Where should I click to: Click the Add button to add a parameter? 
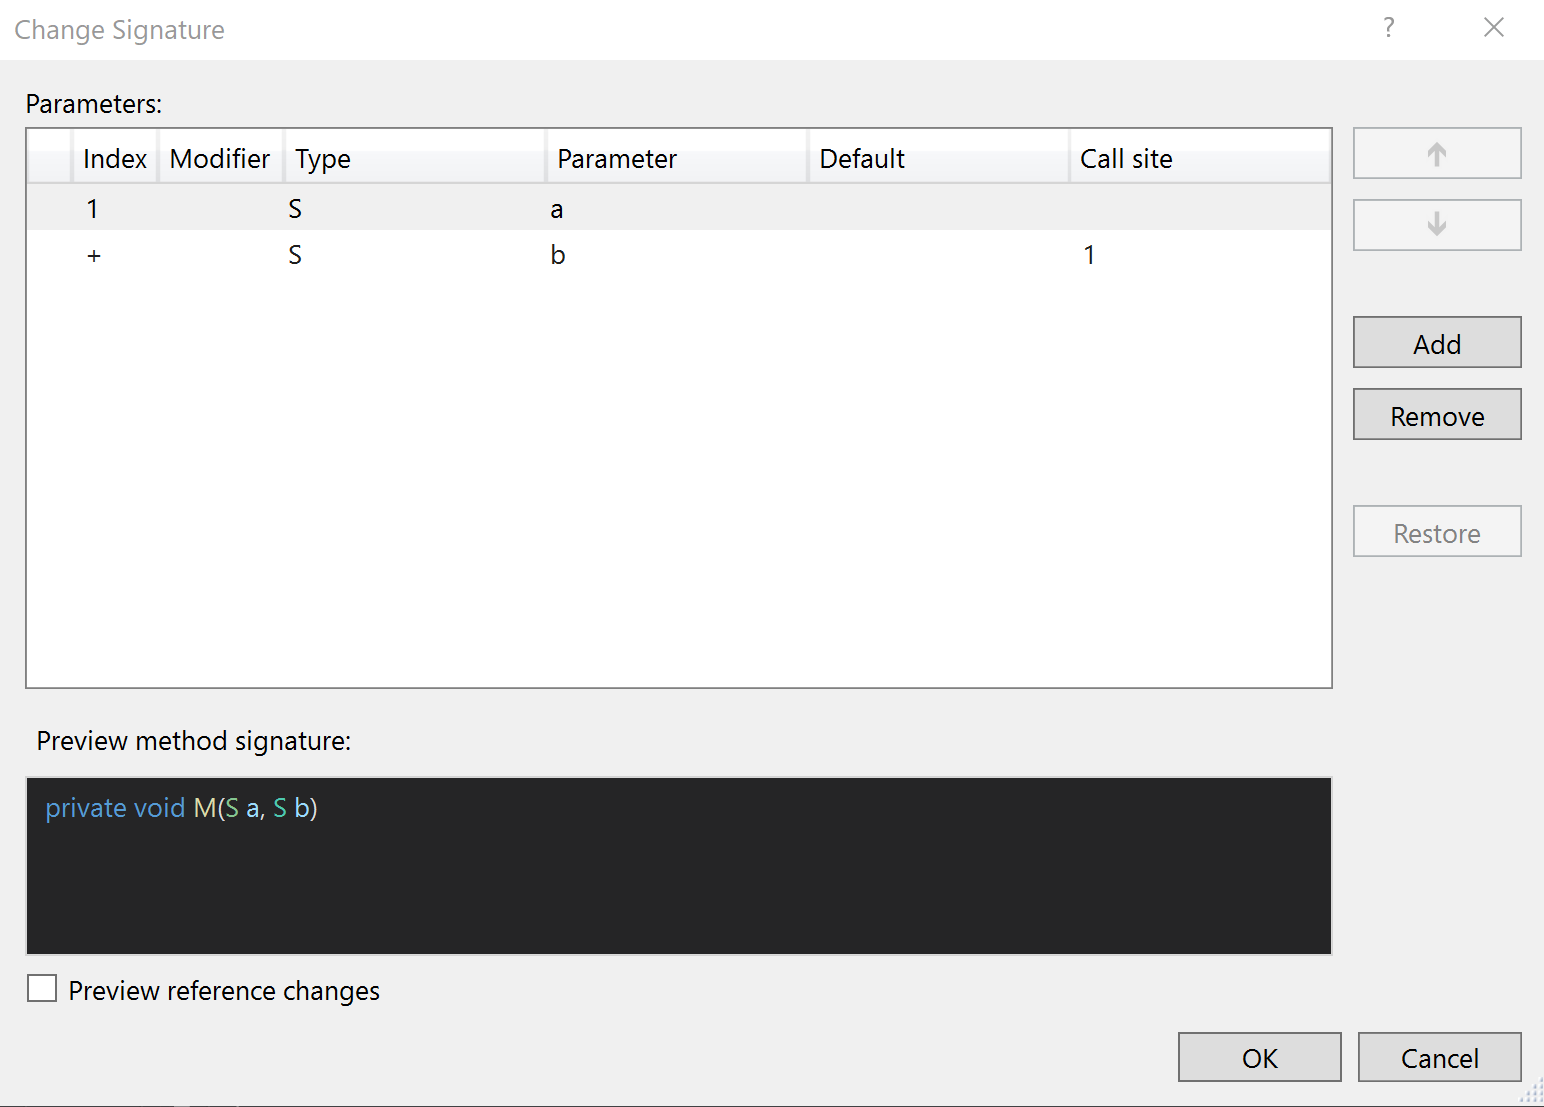tap(1436, 342)
